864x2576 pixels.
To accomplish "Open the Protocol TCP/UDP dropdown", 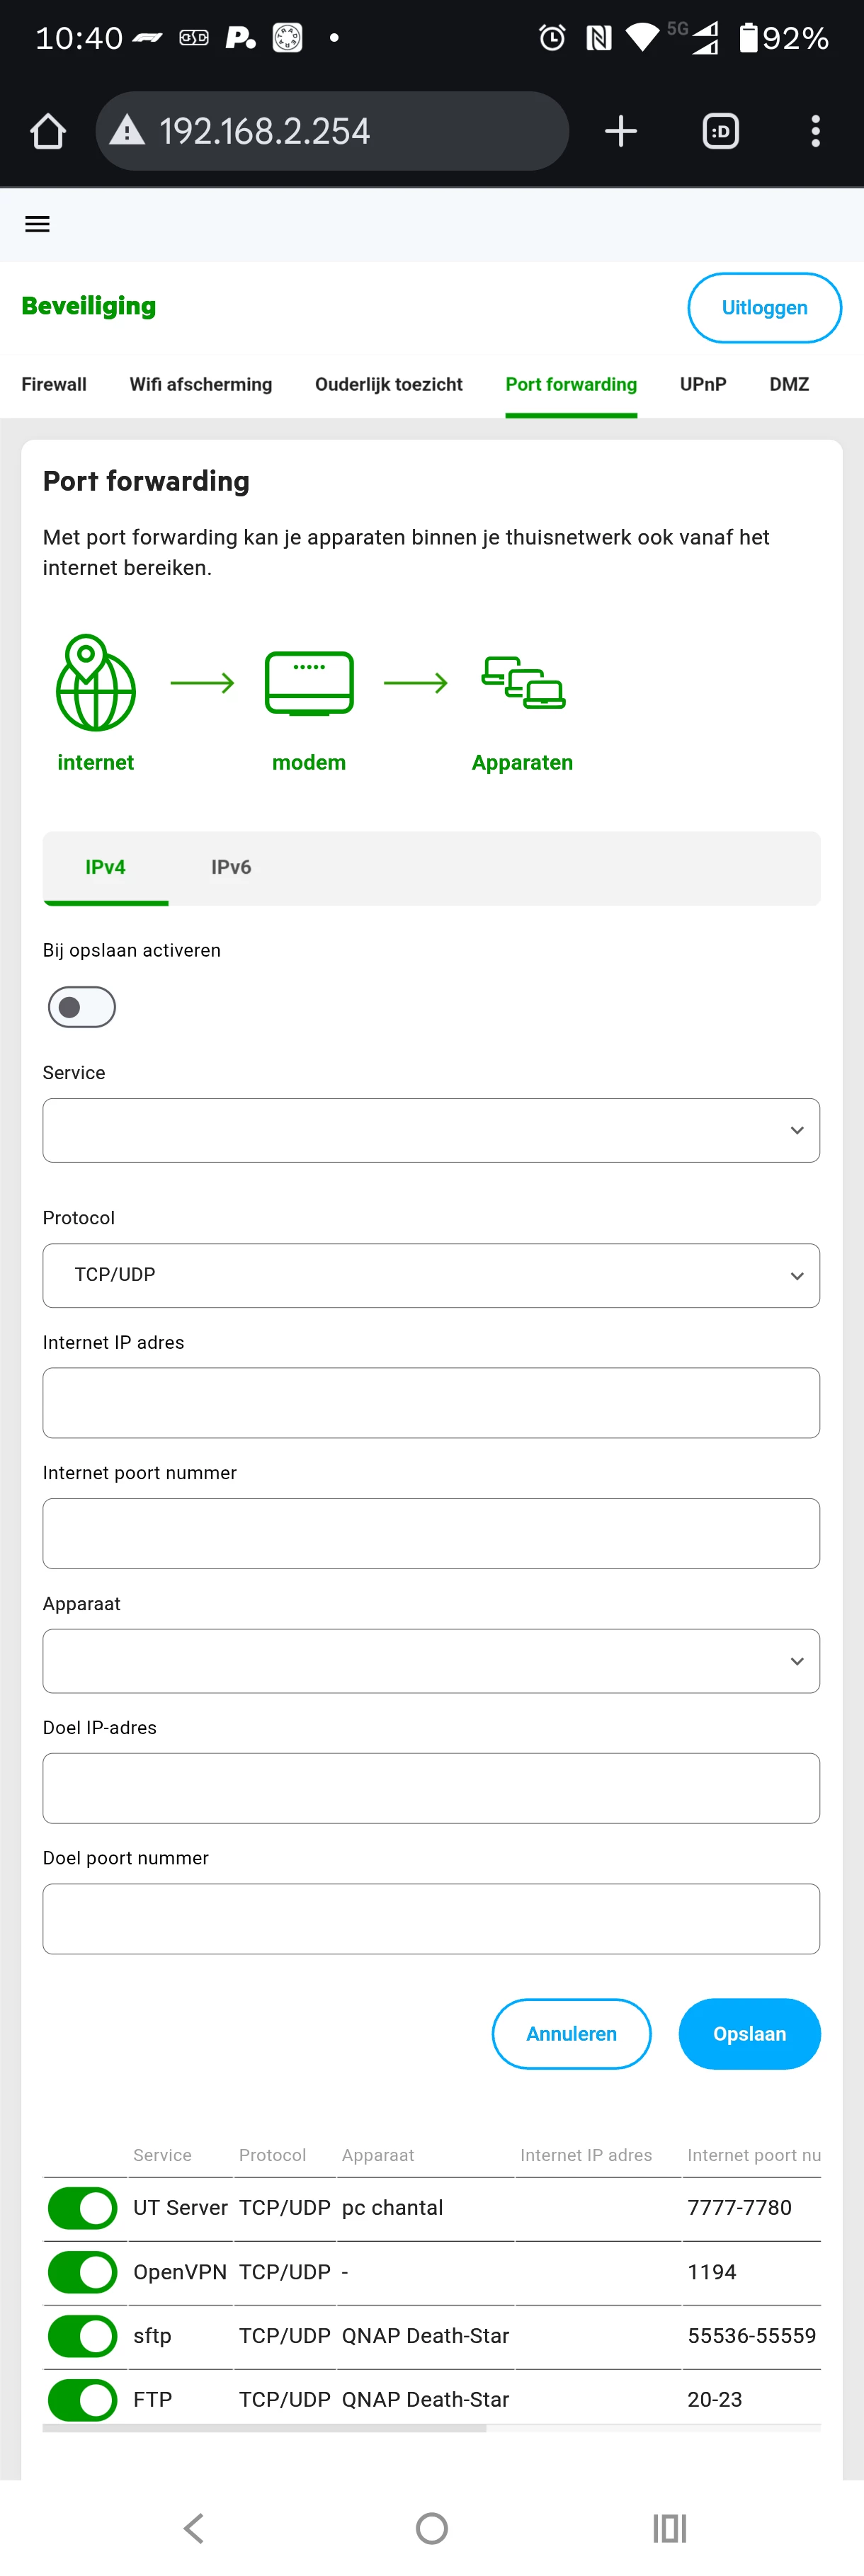I will tap(431, 1275).
